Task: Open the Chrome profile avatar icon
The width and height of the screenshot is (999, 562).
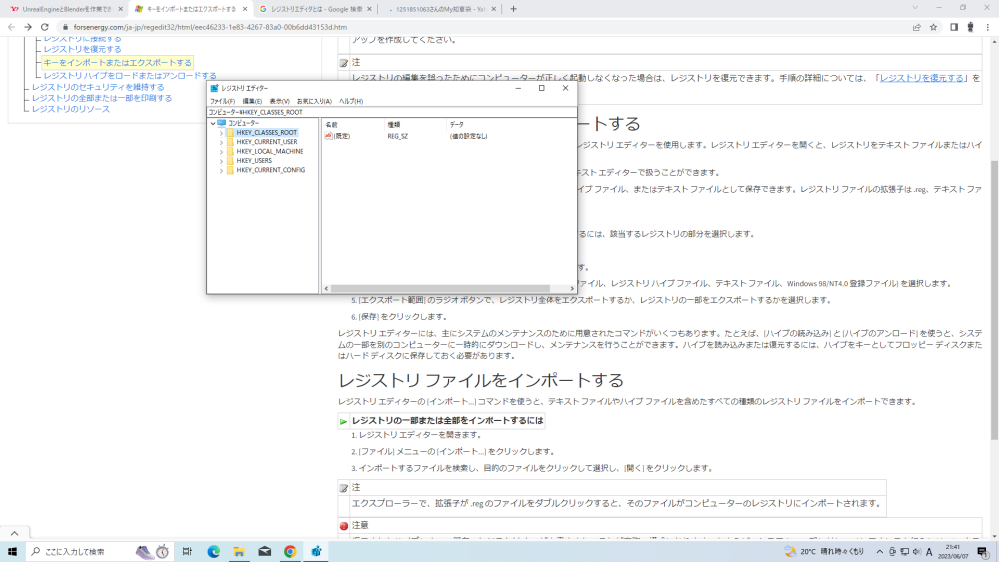Action: [970, 27]
